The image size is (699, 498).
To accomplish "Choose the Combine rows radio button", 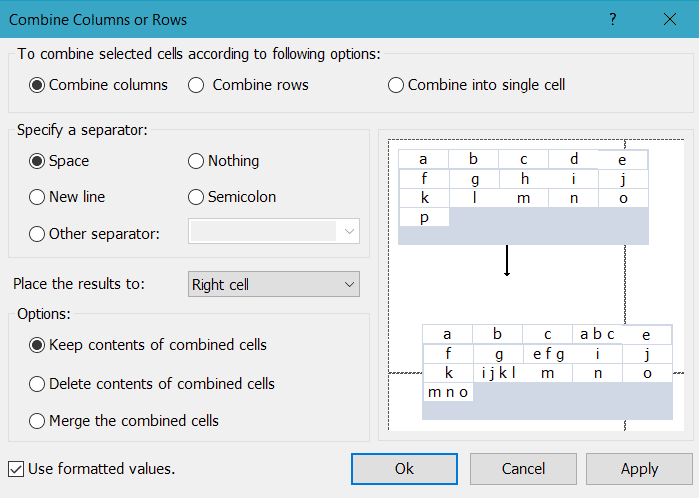I will [x=197, y=85].
